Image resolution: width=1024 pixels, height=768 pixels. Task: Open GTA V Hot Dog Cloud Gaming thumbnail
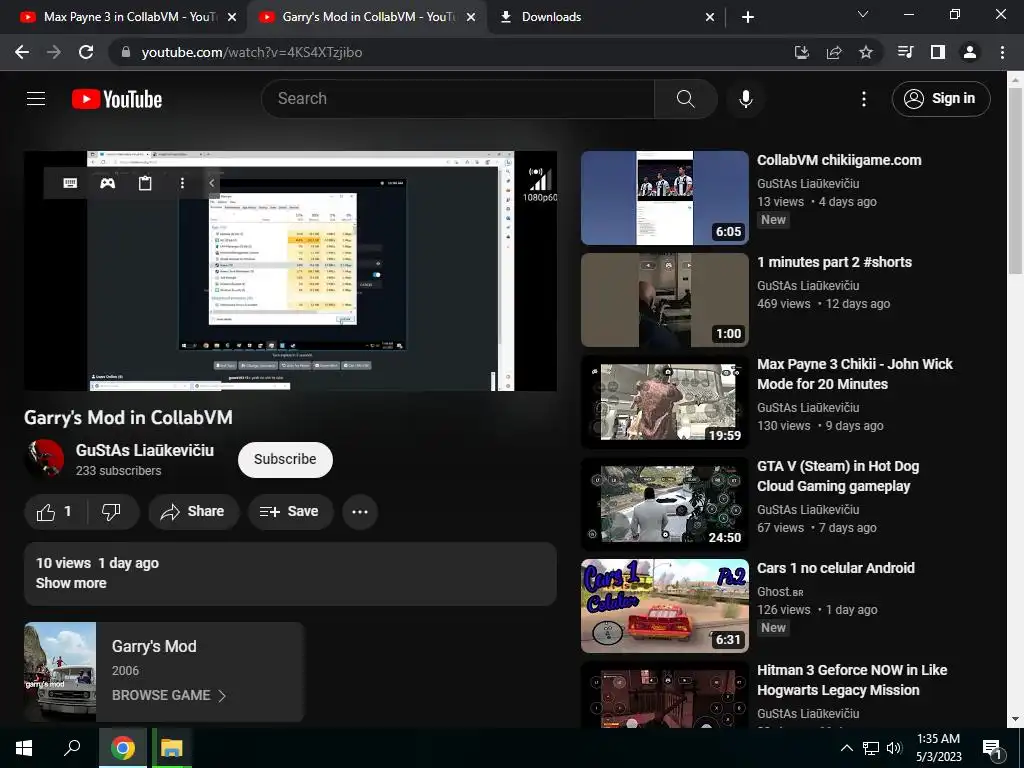pos(665,504)
